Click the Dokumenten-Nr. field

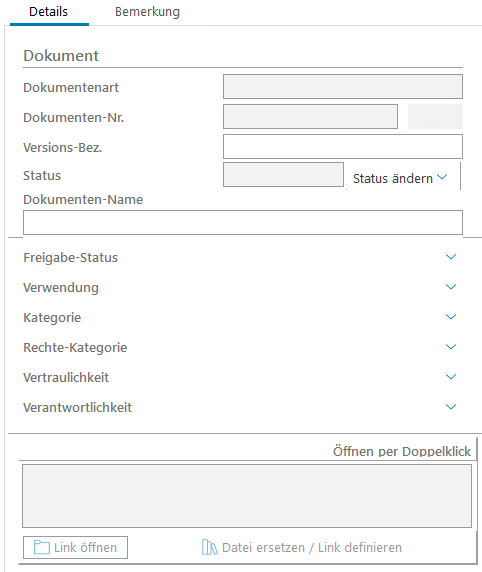[x=311, y=116]
